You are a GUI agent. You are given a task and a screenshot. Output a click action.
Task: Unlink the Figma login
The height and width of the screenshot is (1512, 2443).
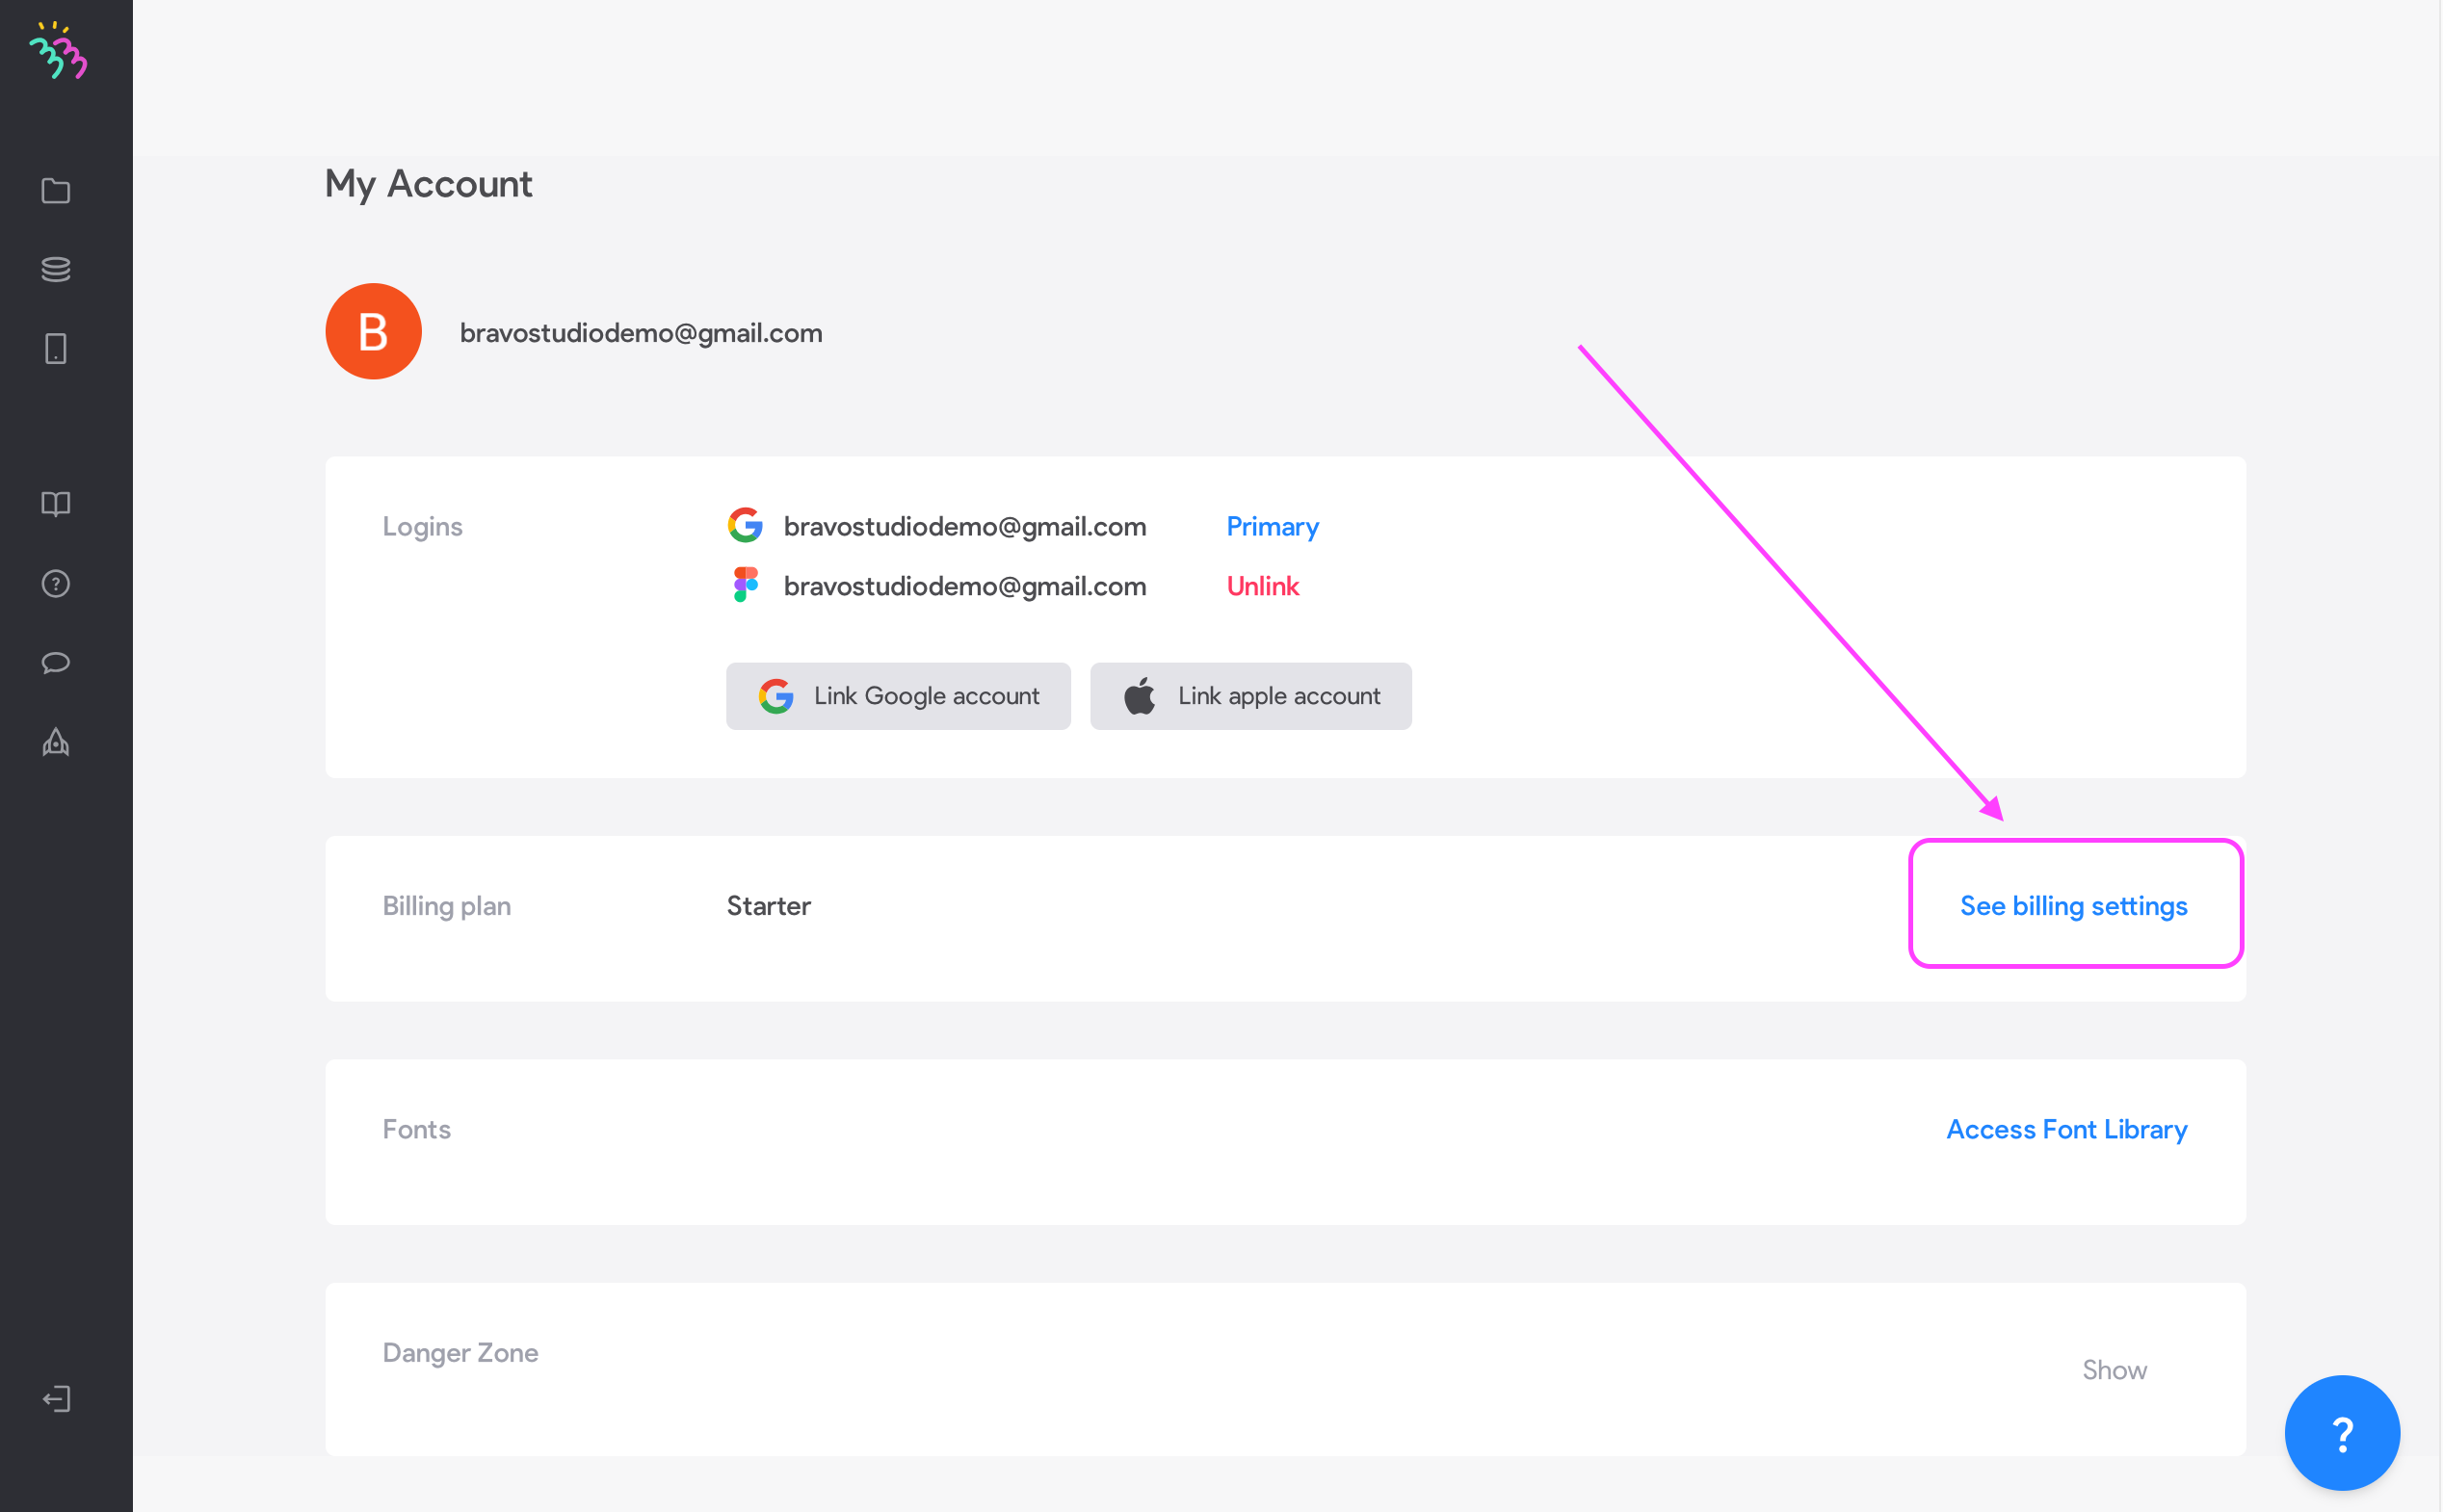tap(1262, 586)
